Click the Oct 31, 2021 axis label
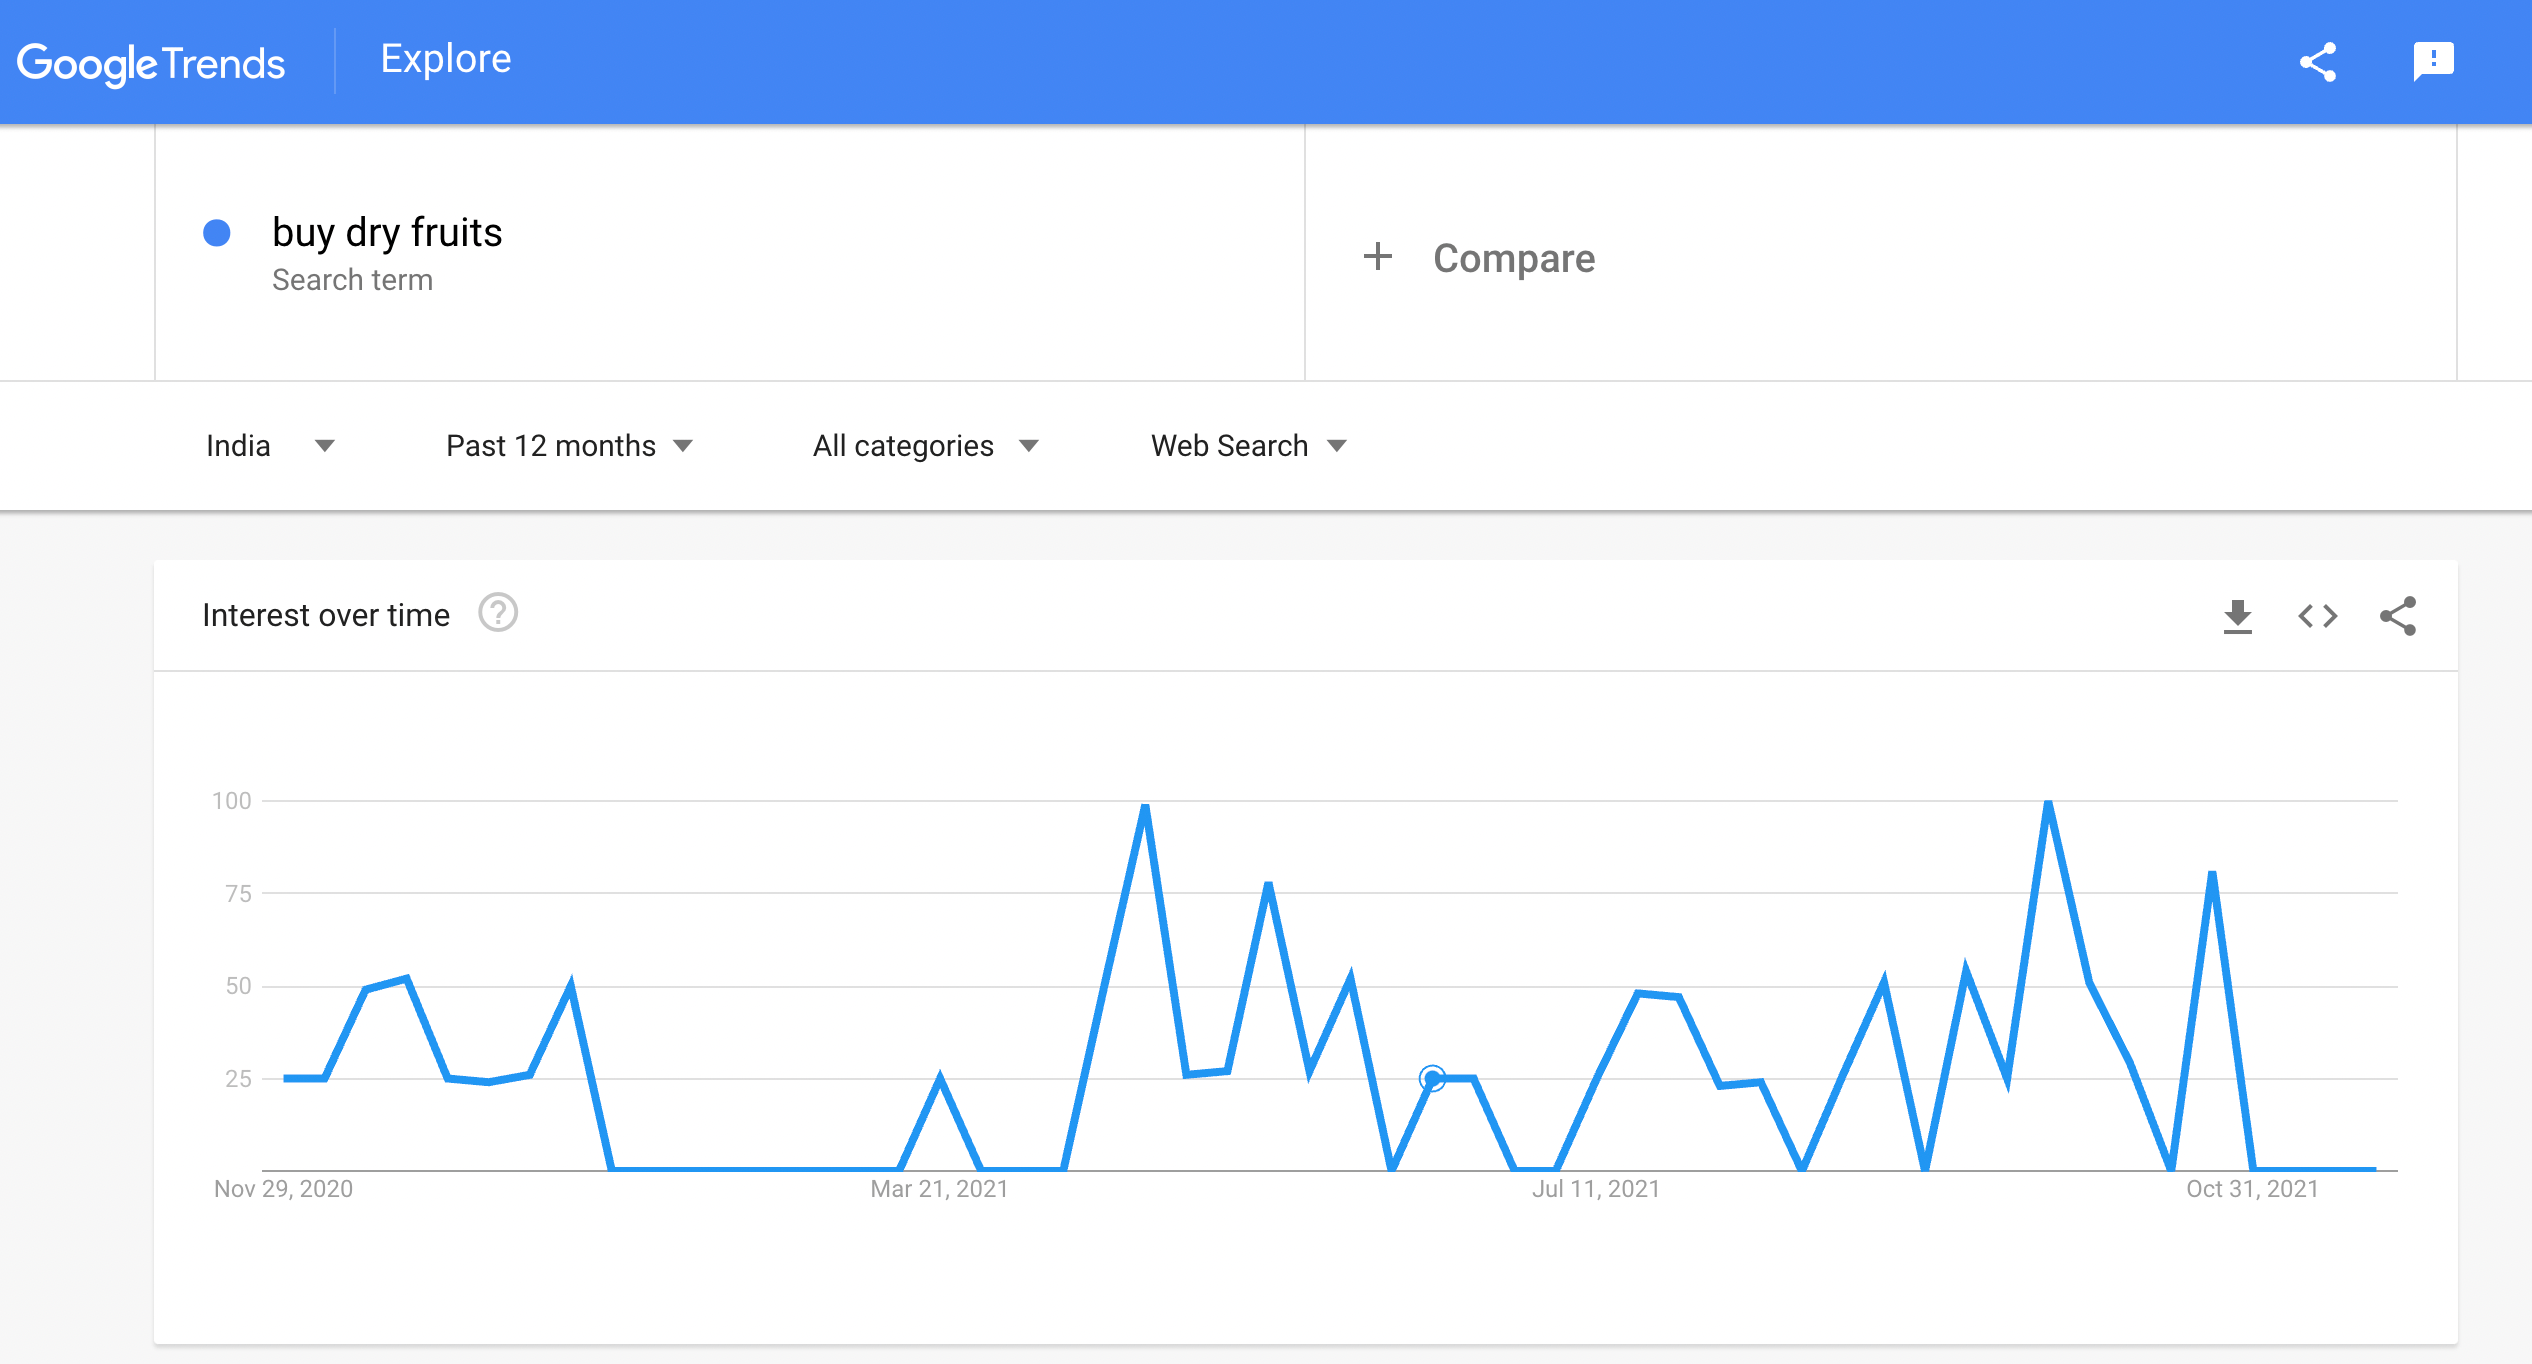 coord(2252,1189)
